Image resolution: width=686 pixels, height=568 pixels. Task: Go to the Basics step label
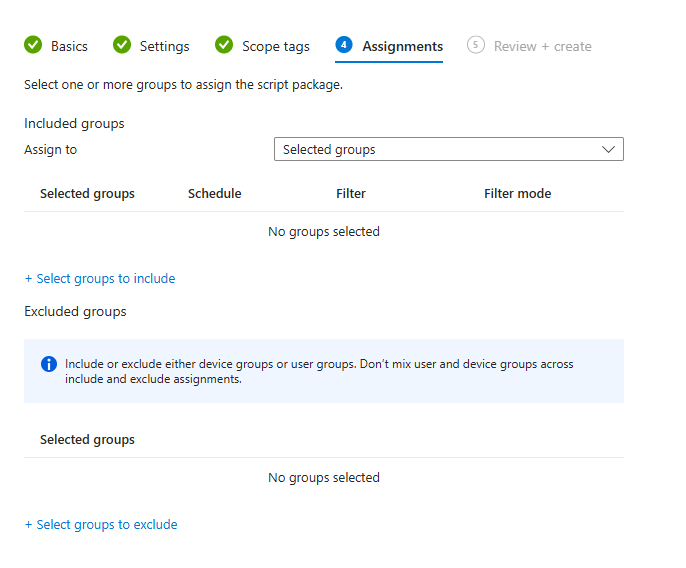[x=69, y=46]
